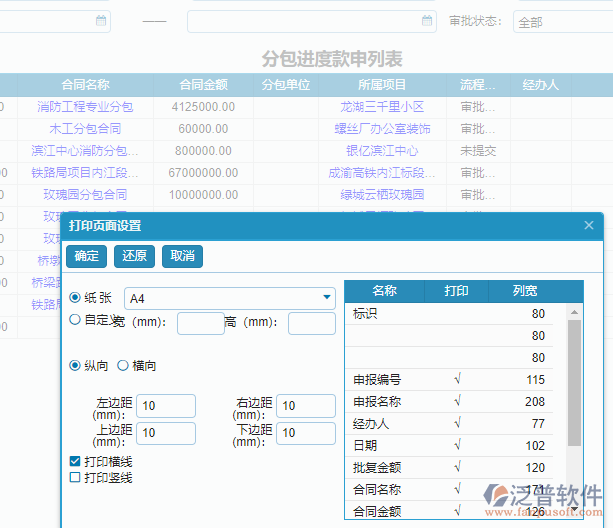Choose 纵向 portrait orientation
Viewport: 613px width, 528px height.
(x=75, y=365)
